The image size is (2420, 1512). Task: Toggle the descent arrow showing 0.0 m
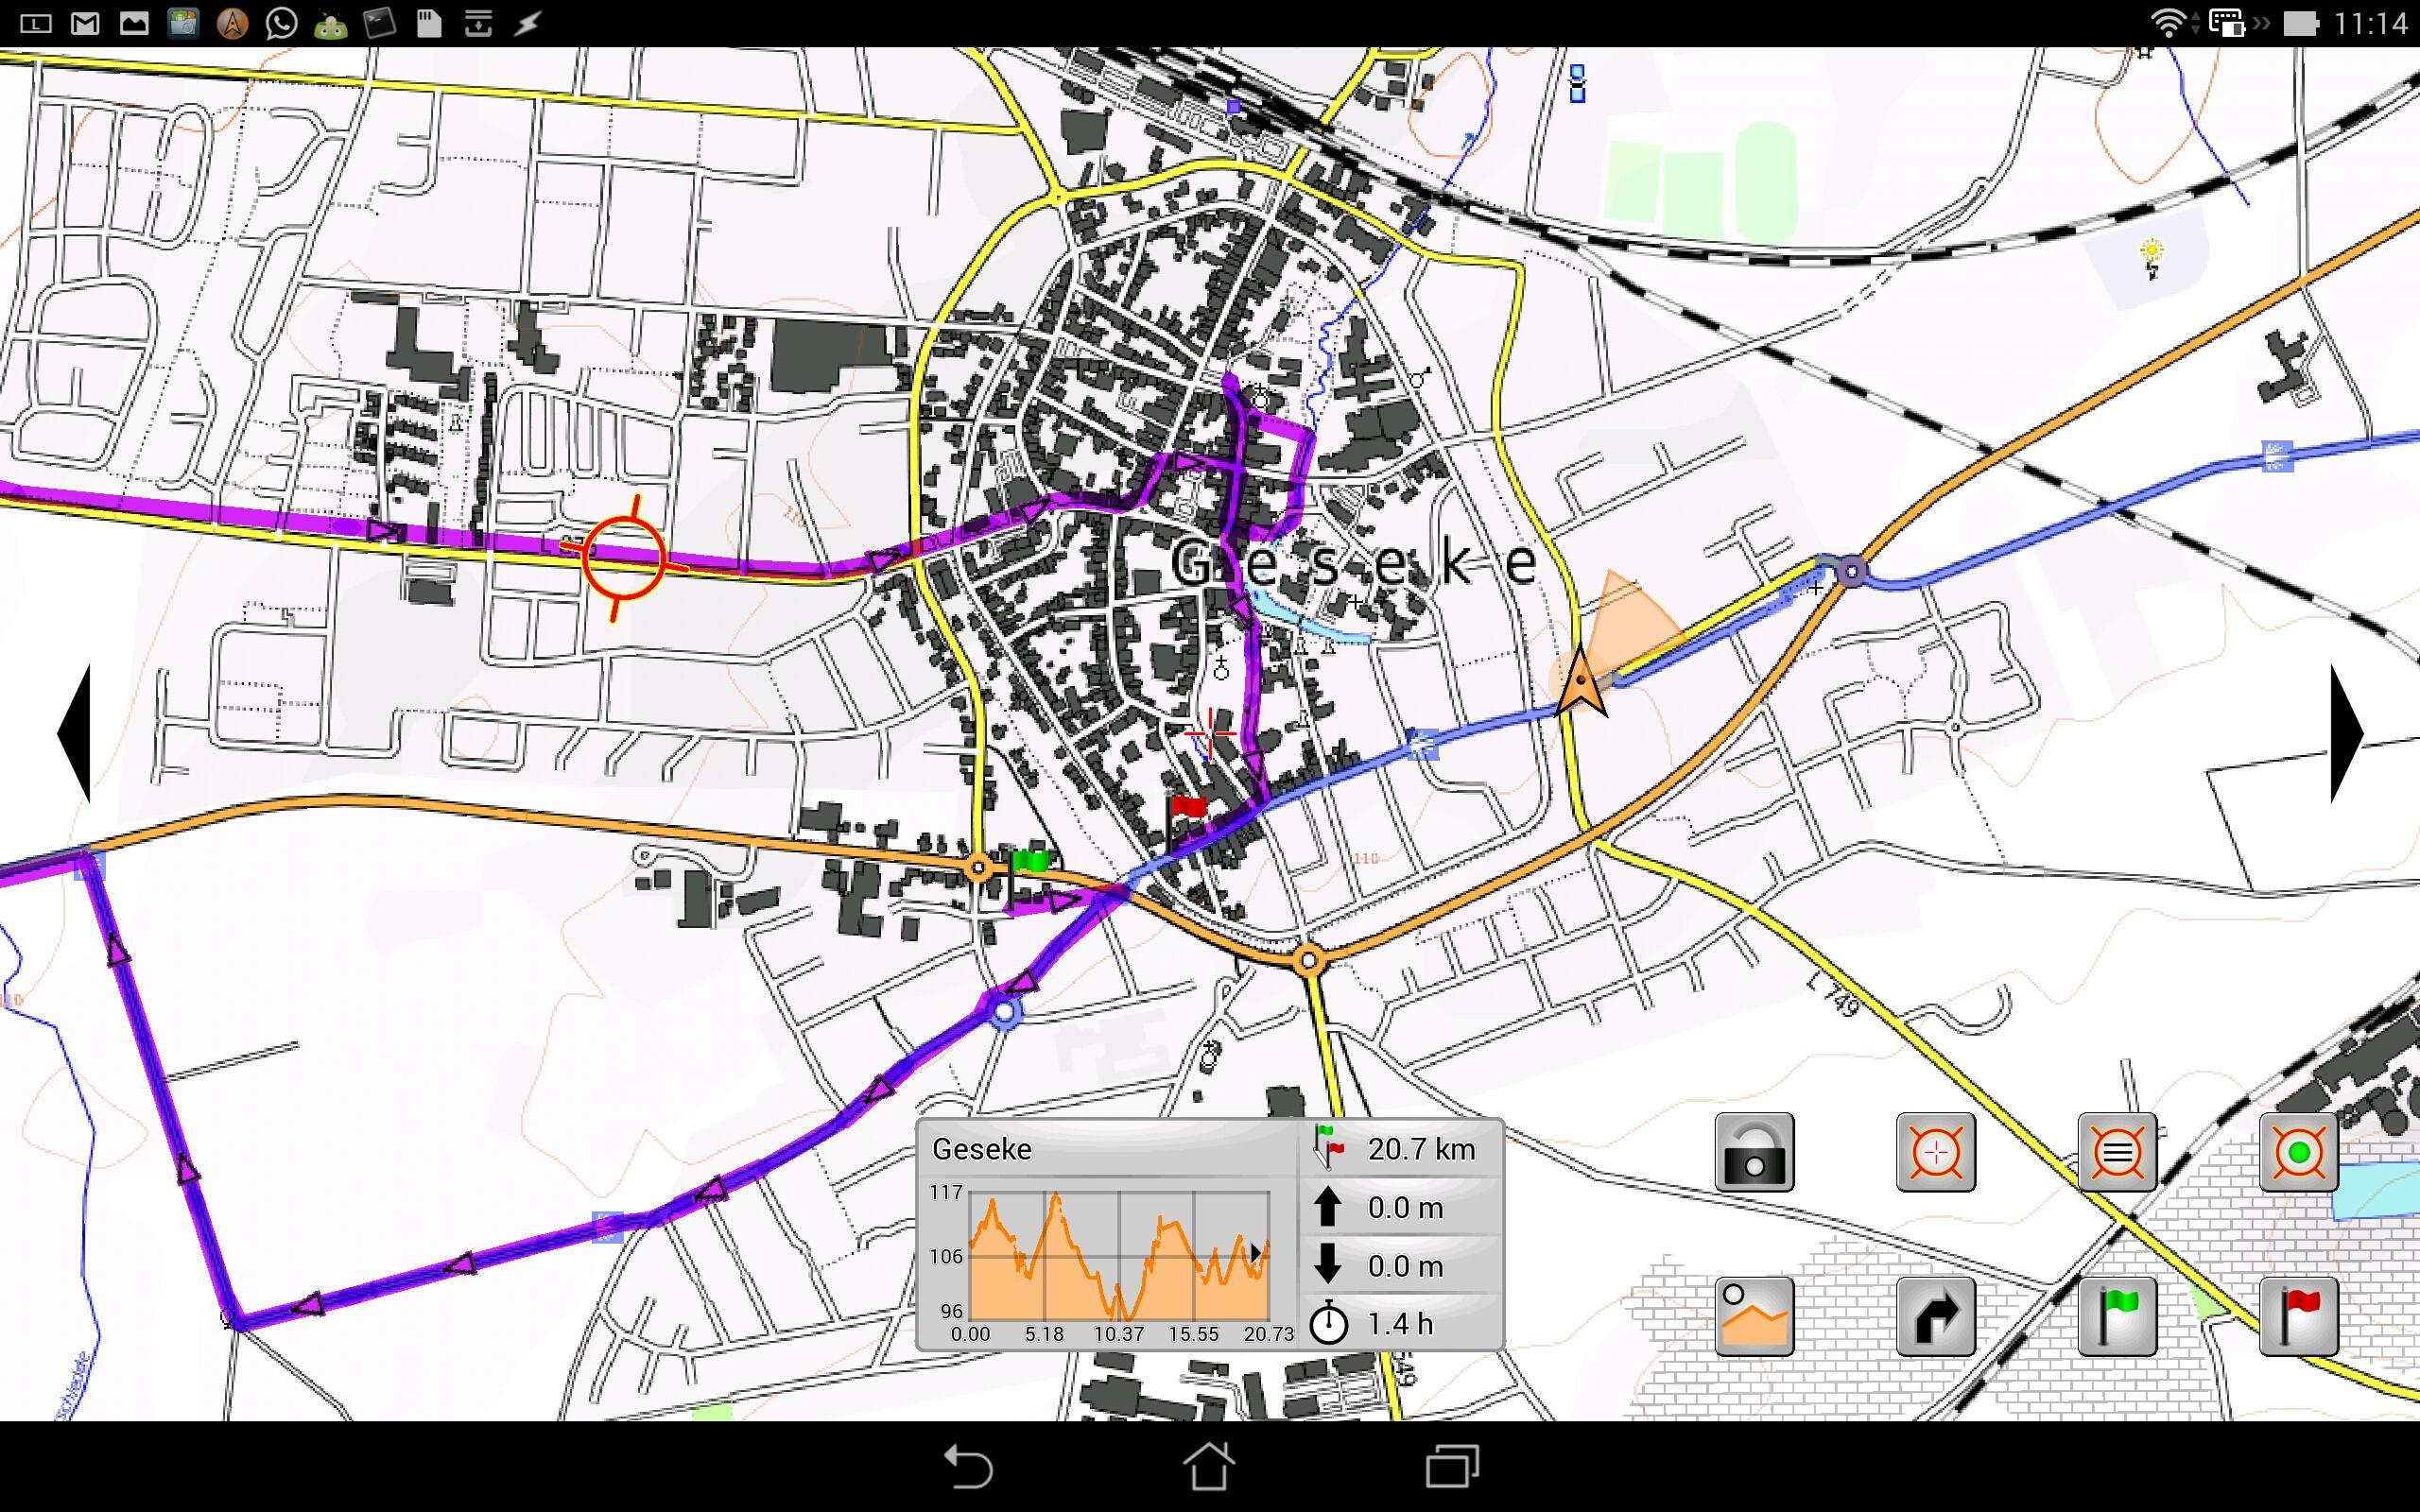pyautogui.click(x=1330, y=1266)
